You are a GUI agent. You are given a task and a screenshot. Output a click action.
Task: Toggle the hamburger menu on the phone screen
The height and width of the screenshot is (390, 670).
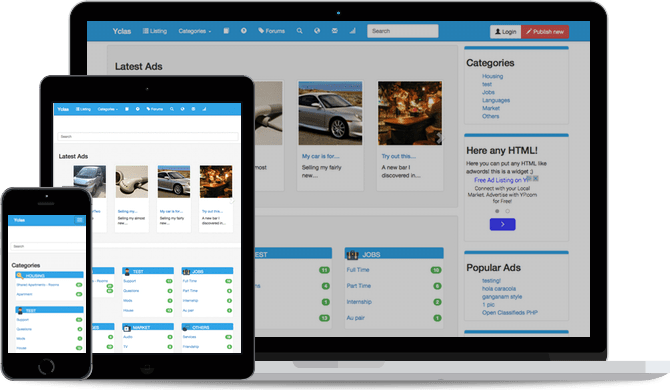point(79,220)
